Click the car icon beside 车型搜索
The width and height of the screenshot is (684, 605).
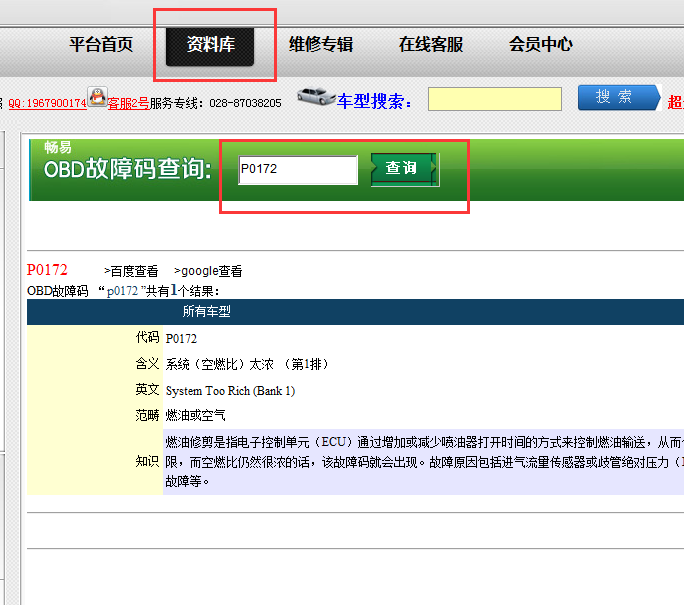(316, 96)
